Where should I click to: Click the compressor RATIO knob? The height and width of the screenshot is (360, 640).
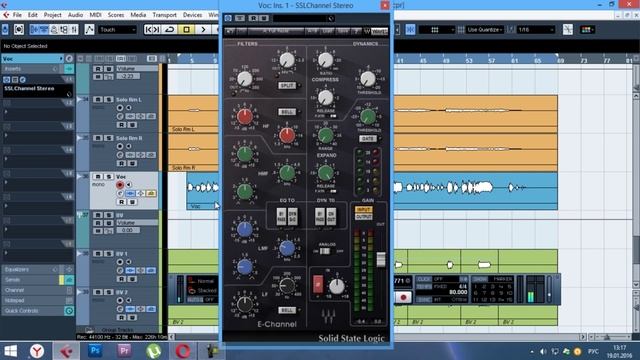click(x=325, y=60)
